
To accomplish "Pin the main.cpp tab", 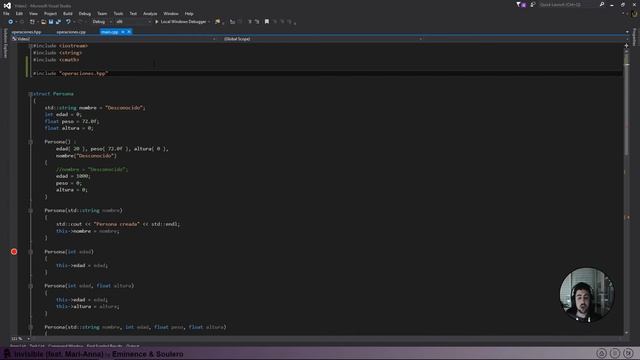I will [x=123, y=32].
